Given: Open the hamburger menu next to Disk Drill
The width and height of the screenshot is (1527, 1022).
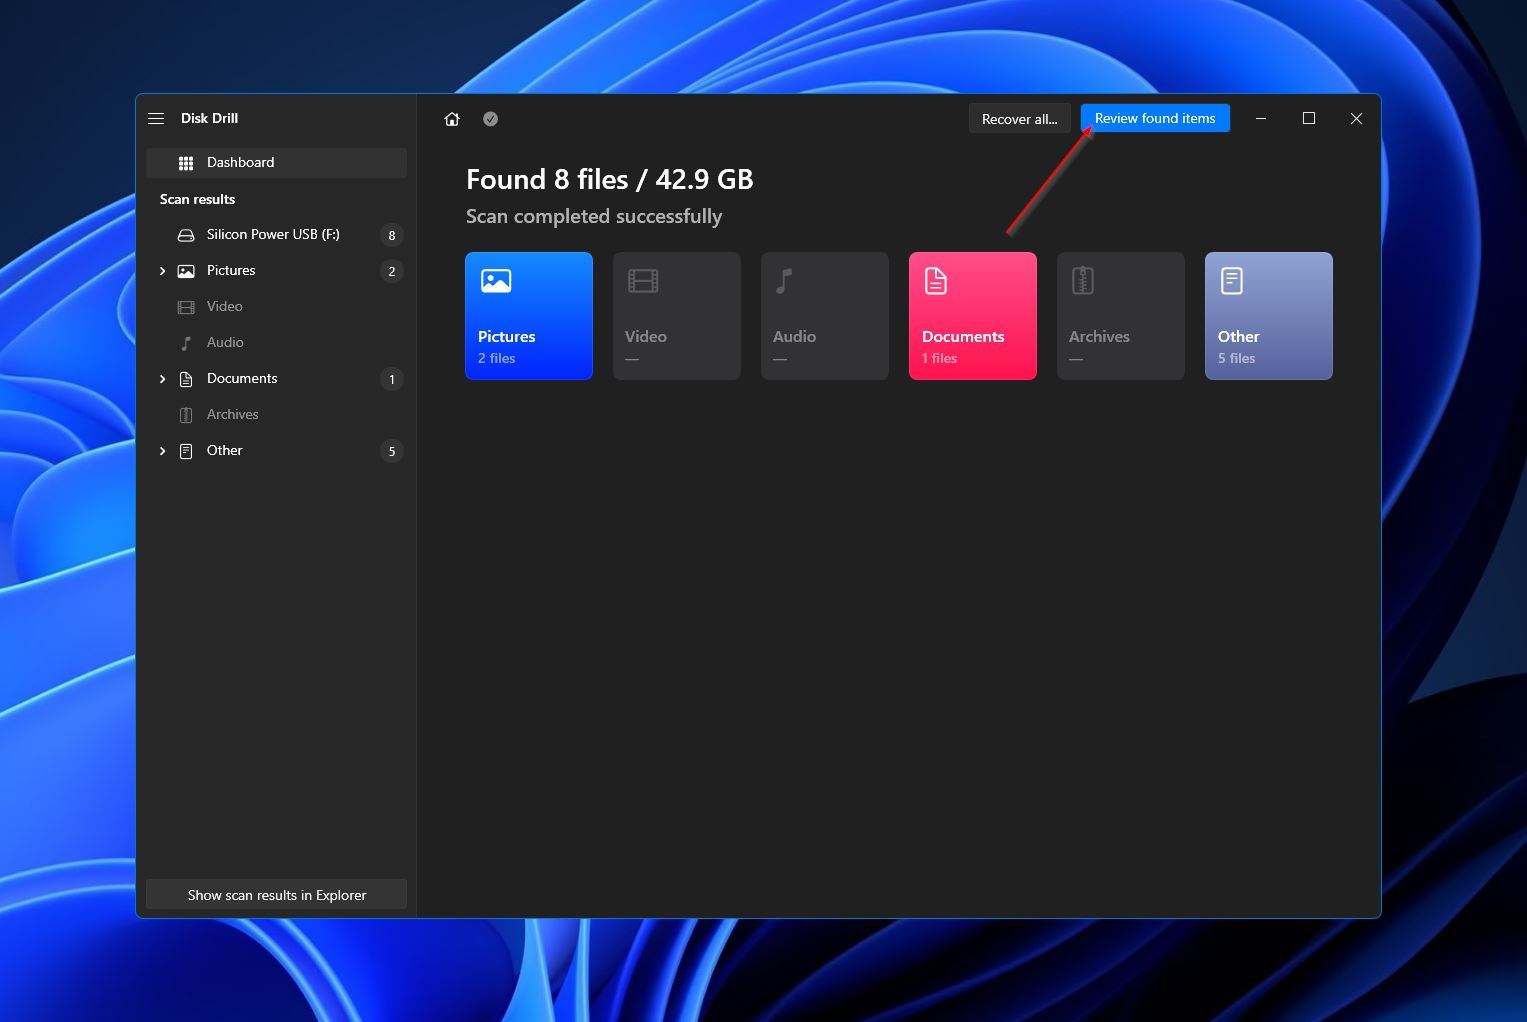Looking at the screenshot, I should pyautogui.click(x=156, y=118).
